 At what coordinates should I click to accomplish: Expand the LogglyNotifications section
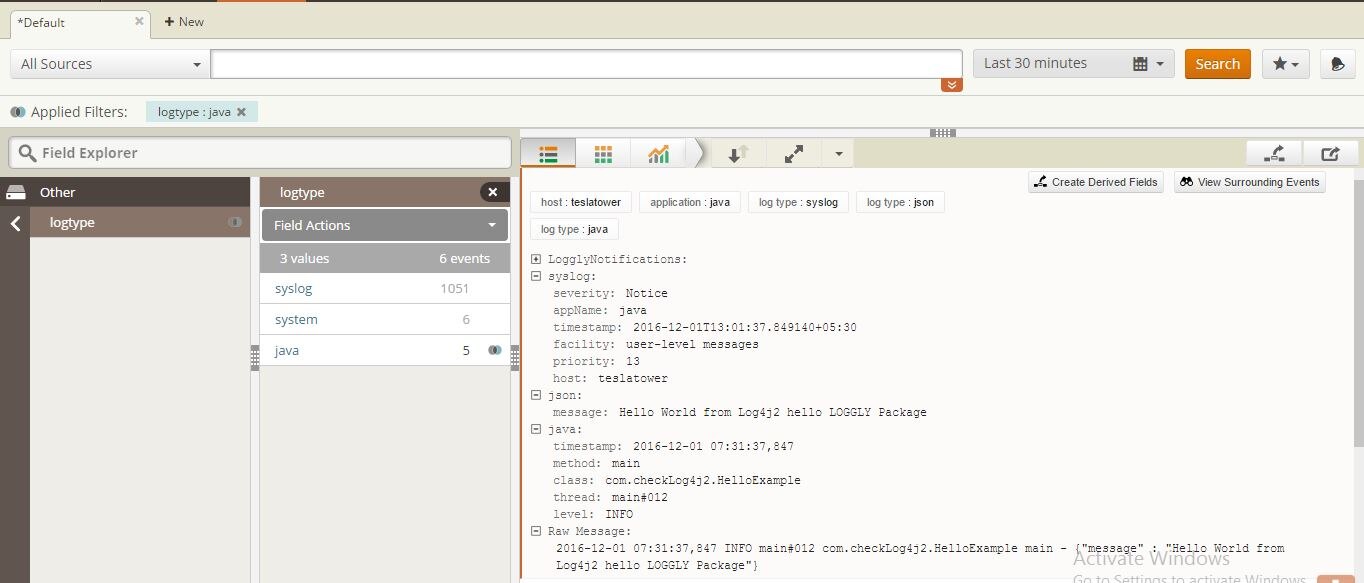tap(536, 259)
